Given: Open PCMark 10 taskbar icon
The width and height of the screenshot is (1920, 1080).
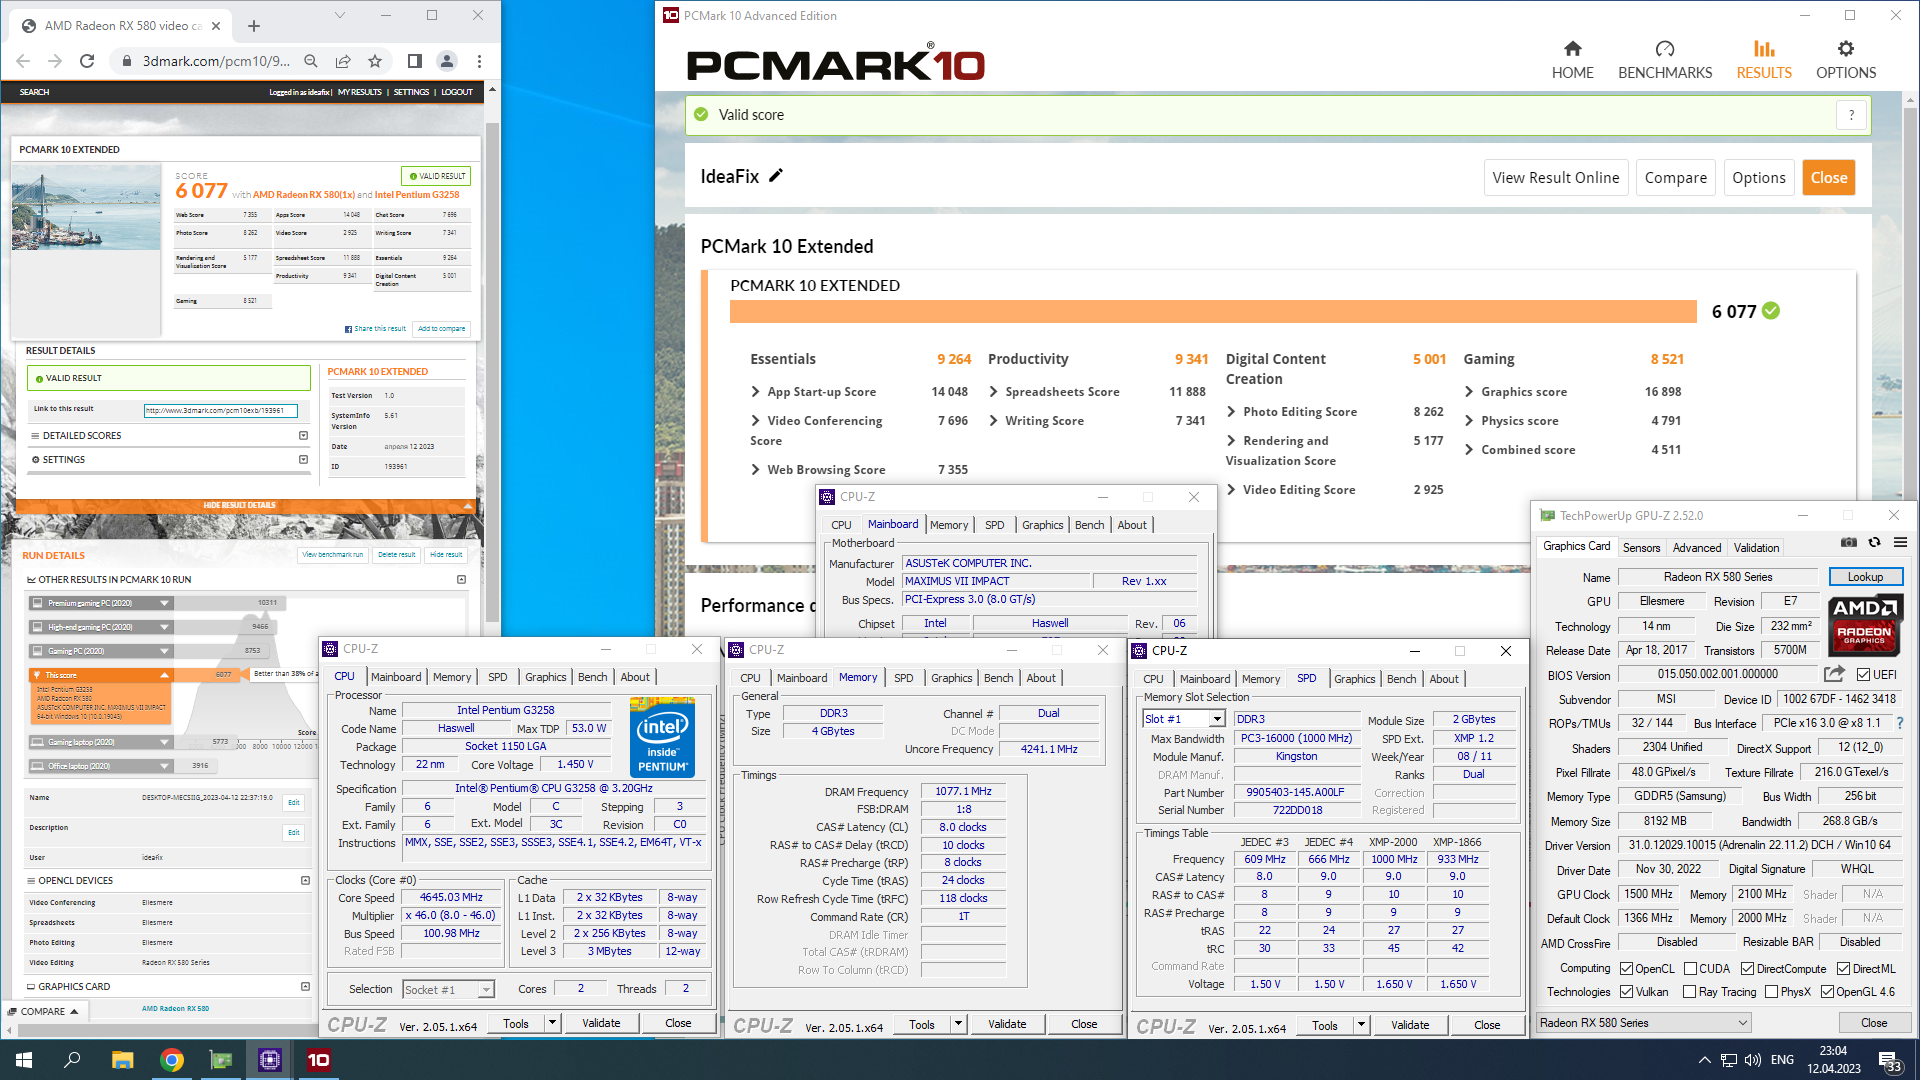Looking at the screenshot, I should point(319,1060).
